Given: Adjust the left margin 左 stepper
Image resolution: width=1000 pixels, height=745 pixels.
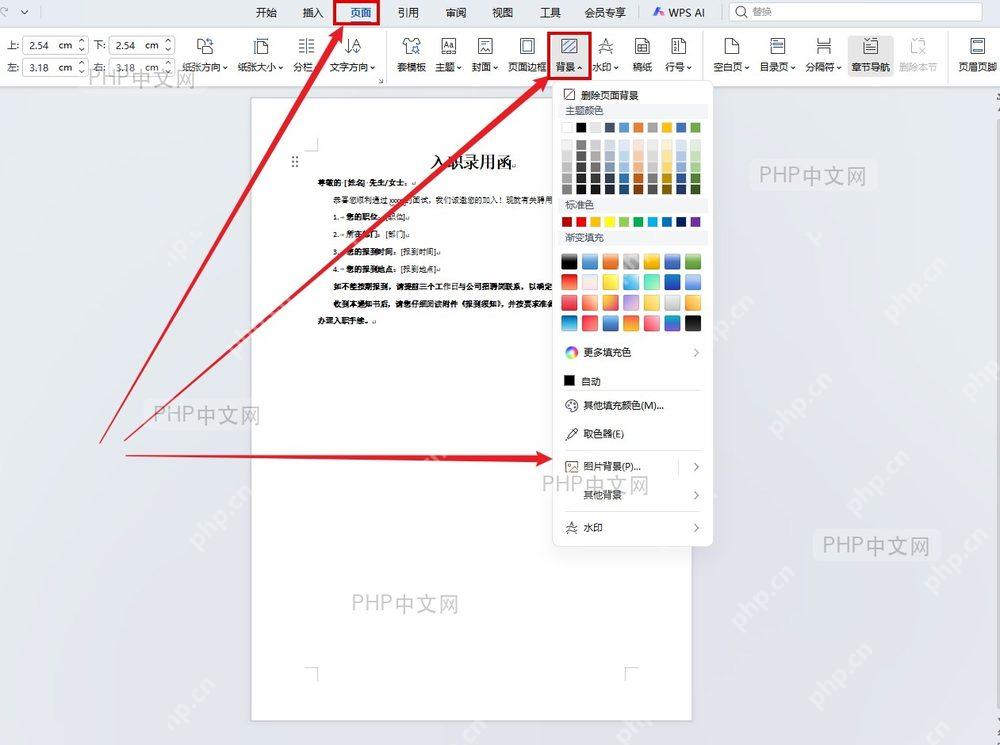Looking at the screenshot, I should (82, 67).
